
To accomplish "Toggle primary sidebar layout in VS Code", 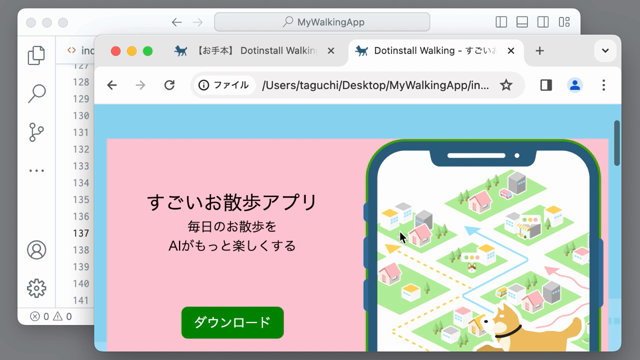I will [501, 22].
